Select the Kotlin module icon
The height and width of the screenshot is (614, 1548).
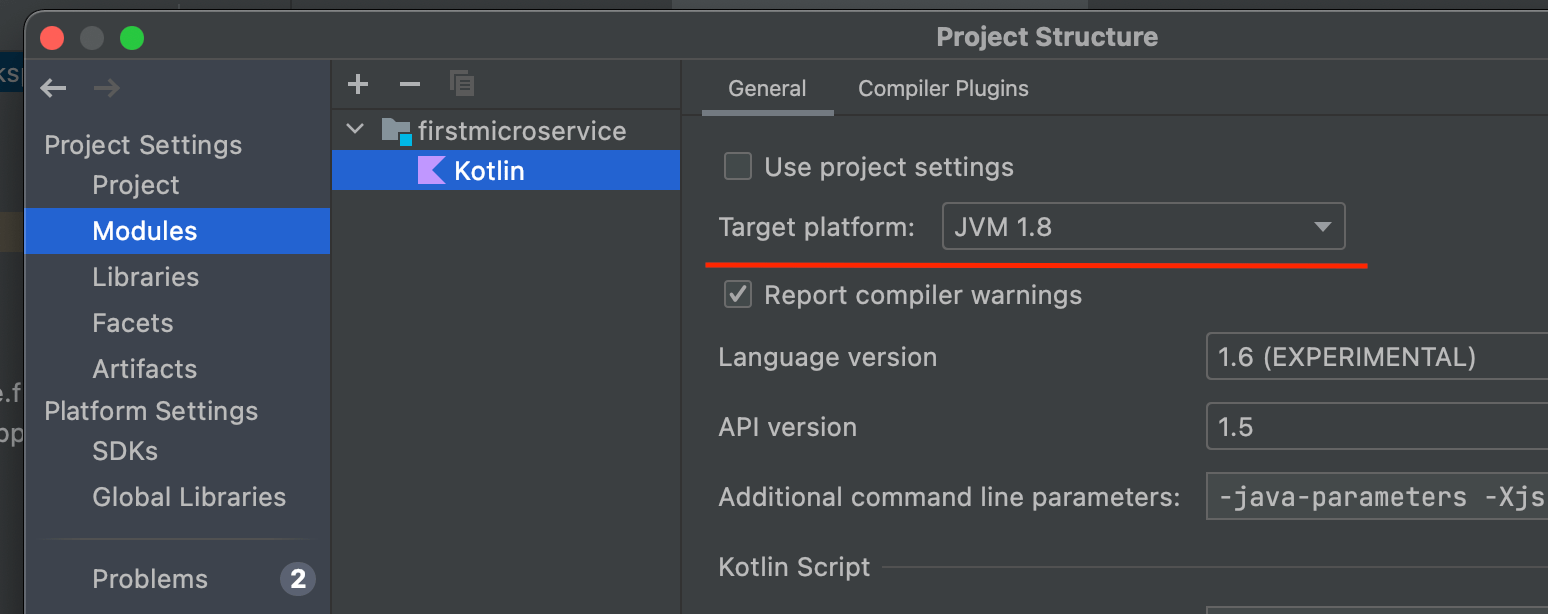[430, 170]
